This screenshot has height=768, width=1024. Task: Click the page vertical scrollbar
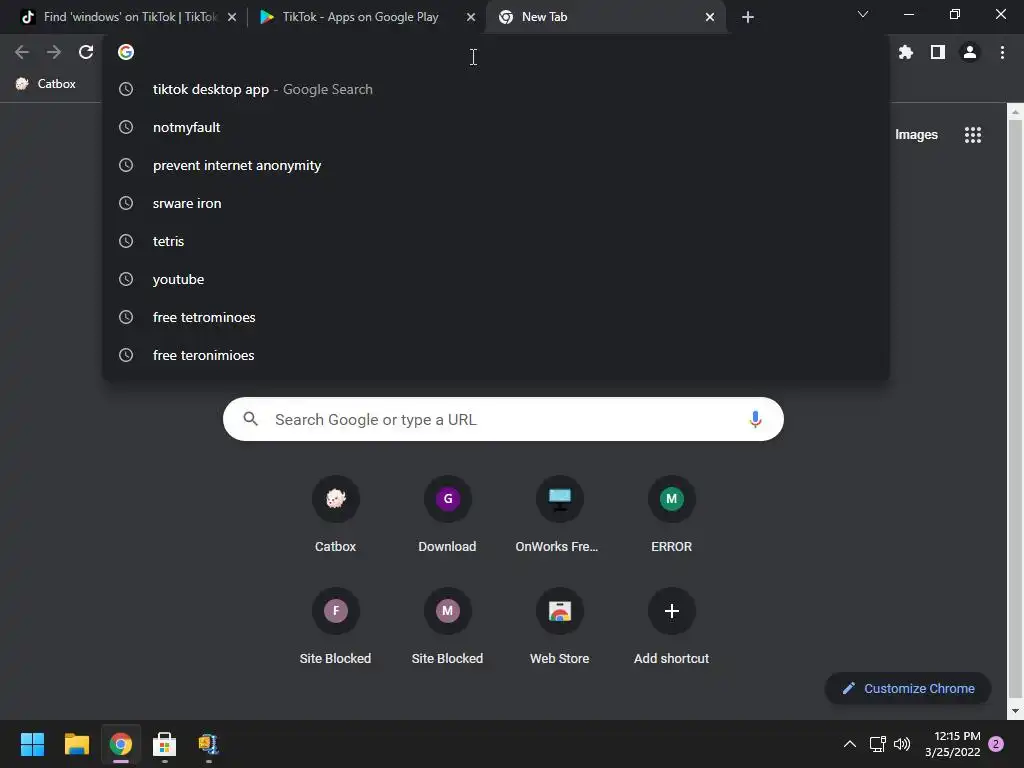(x=1016, y=411)
